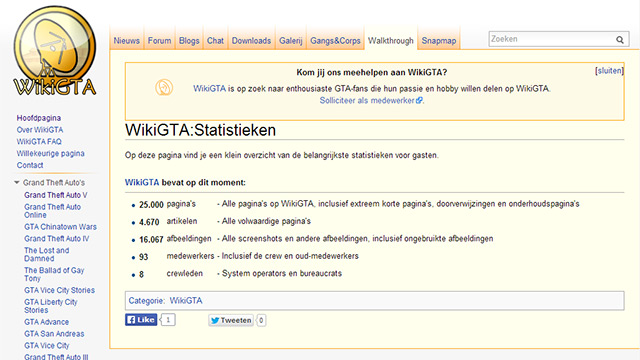Screen dimensions: 640x360
Task: Collapse the Grand Theft Auto's sidebar section
Action: pyautogui.click(x=17, y=182)
